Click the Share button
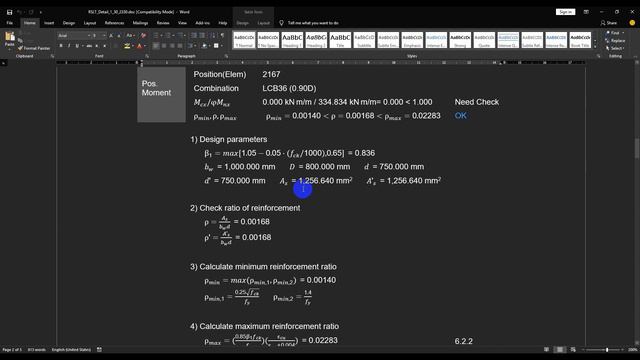Image resolution: width=640 pixels, height=360 pixels. point(609,23)
